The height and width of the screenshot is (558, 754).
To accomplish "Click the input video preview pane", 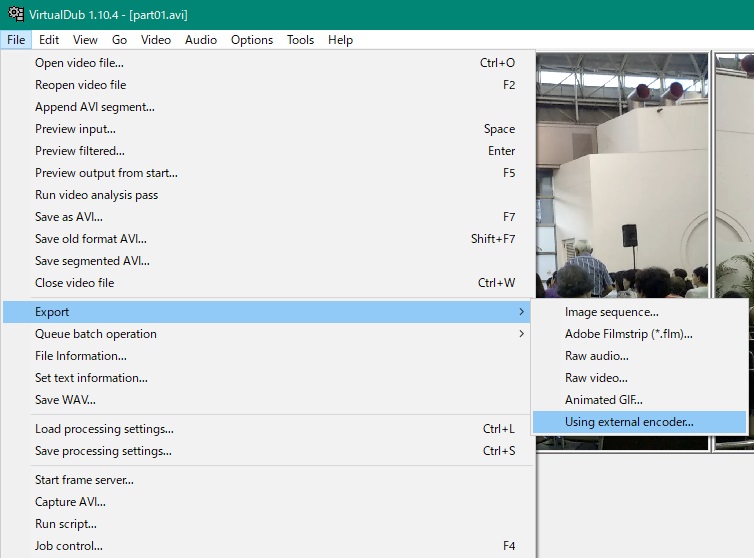I will pyautogui.click(x=622, y=176).
